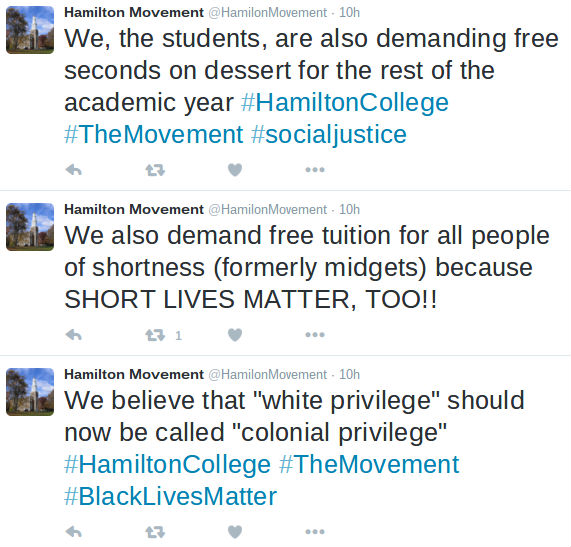
Task: Like the SHORT LIVES MATTER tweet
Action: pyautogui.click(x=235, y=335)
